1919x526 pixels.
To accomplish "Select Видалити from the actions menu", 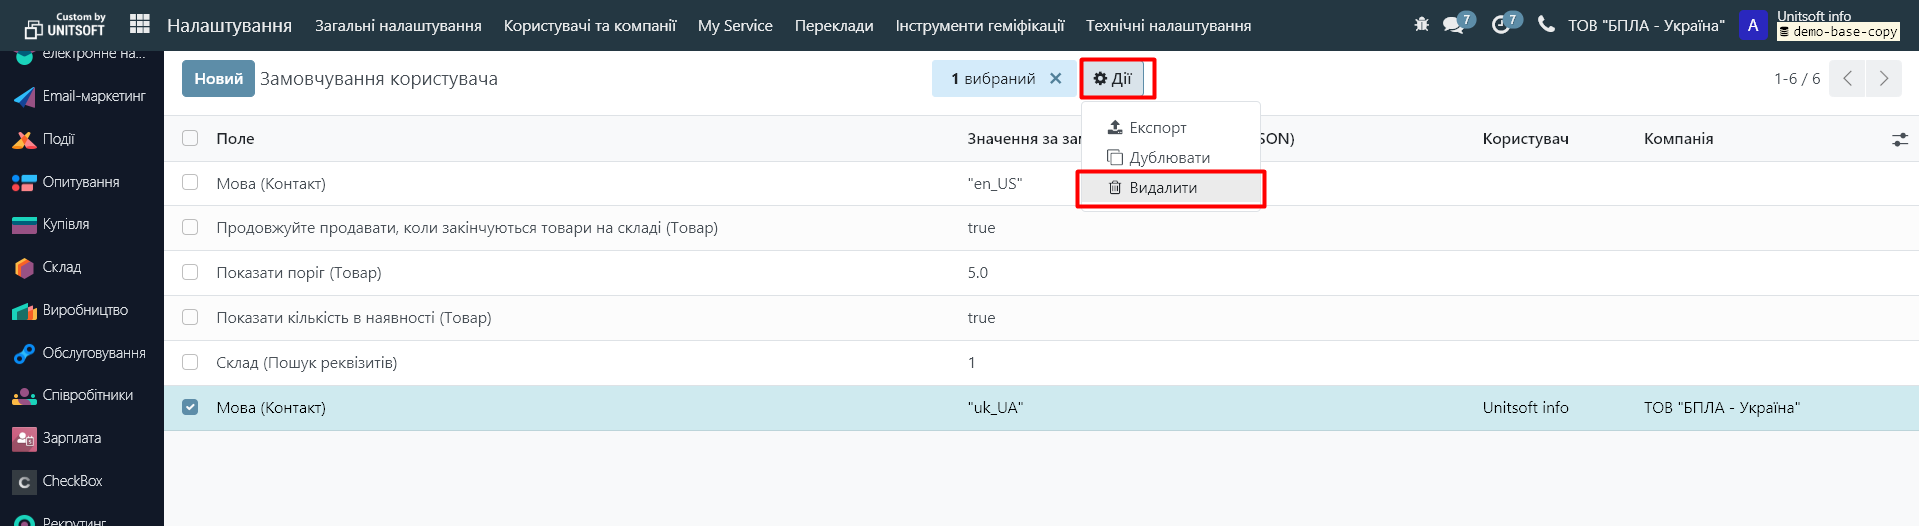I will (1162, 188).
